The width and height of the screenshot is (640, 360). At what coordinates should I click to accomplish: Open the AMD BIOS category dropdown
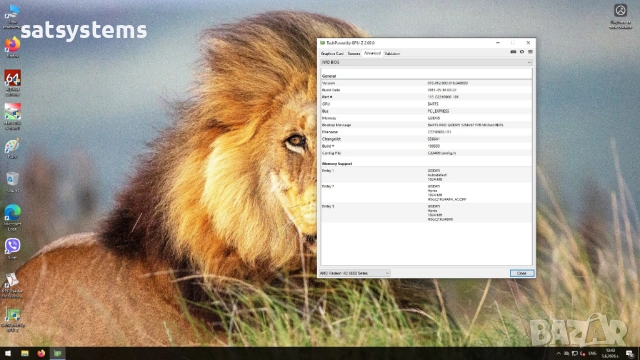(426, 62)
